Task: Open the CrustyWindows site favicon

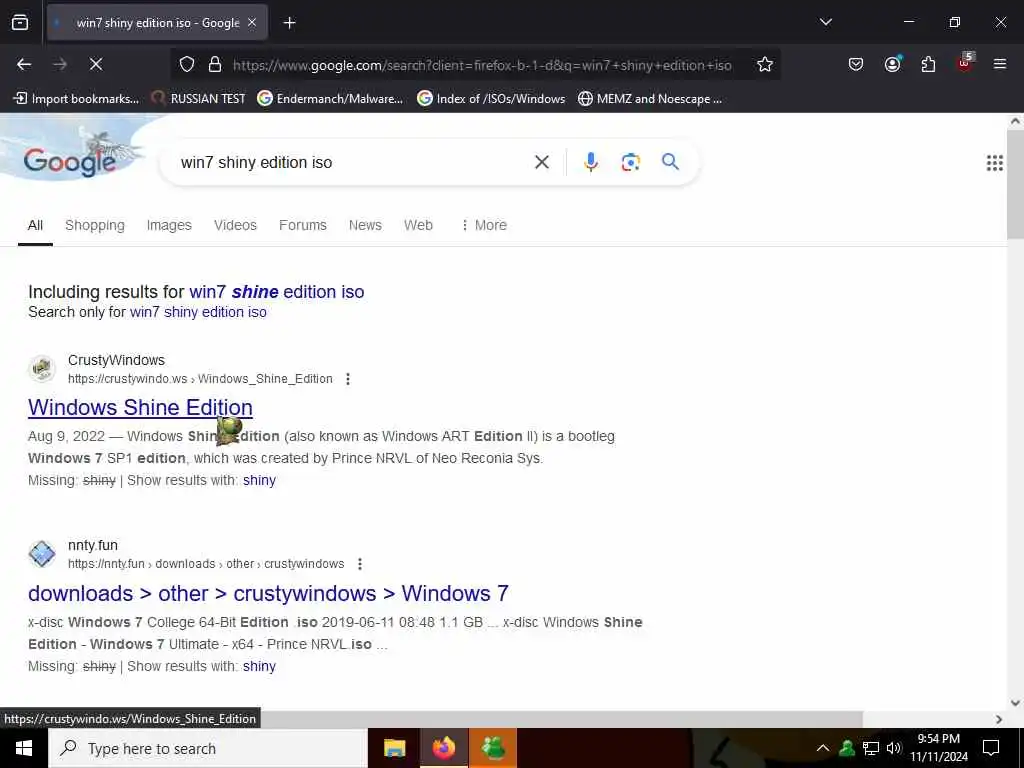Action: (42, 369)
